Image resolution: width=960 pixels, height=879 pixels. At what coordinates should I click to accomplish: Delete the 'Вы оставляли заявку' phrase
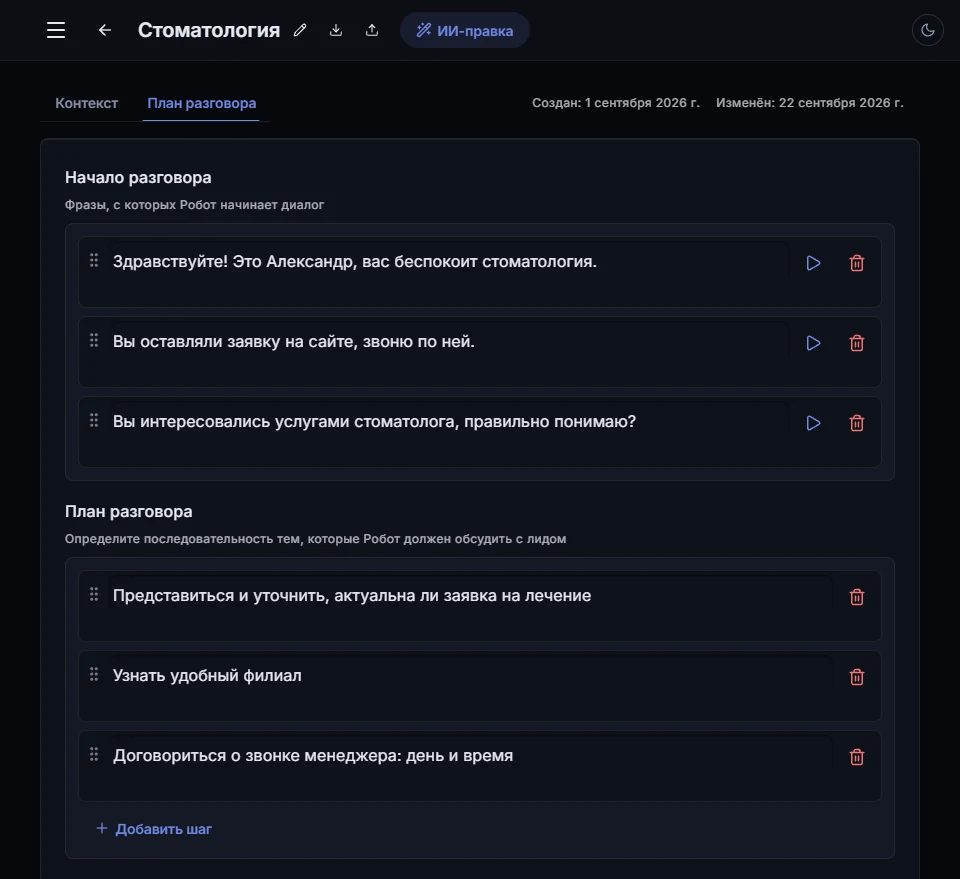pyautogui.click(x=857, y=343)
